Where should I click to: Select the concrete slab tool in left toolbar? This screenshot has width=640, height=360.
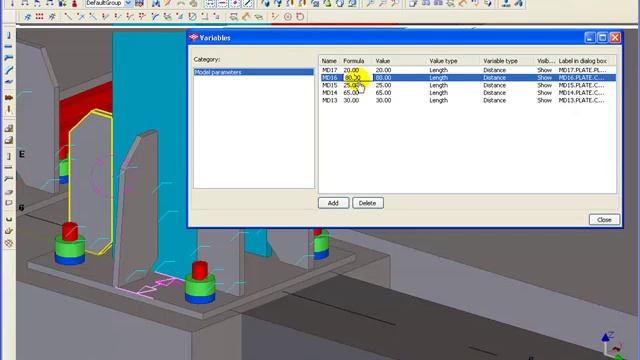click(9, 191)
